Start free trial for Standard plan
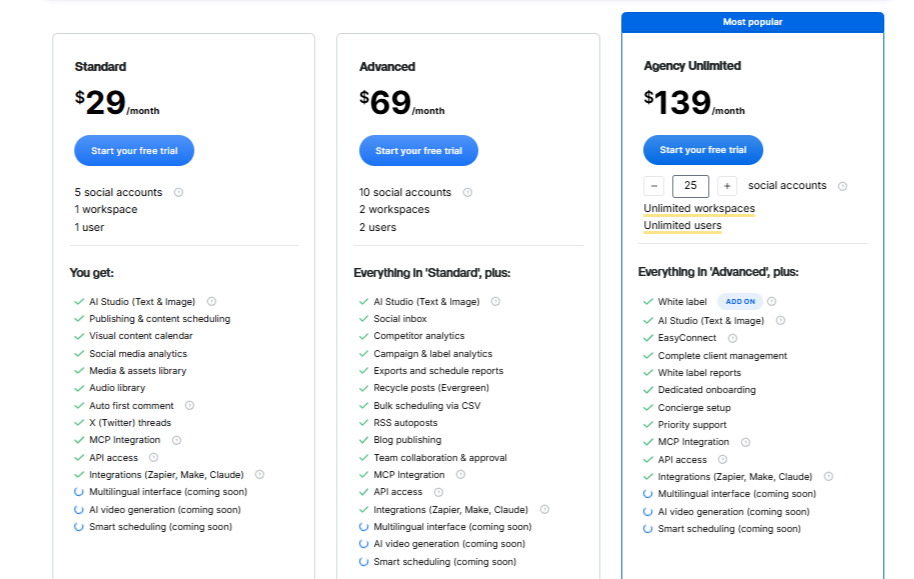The image size is (914, 579). (x=134, y=151)
